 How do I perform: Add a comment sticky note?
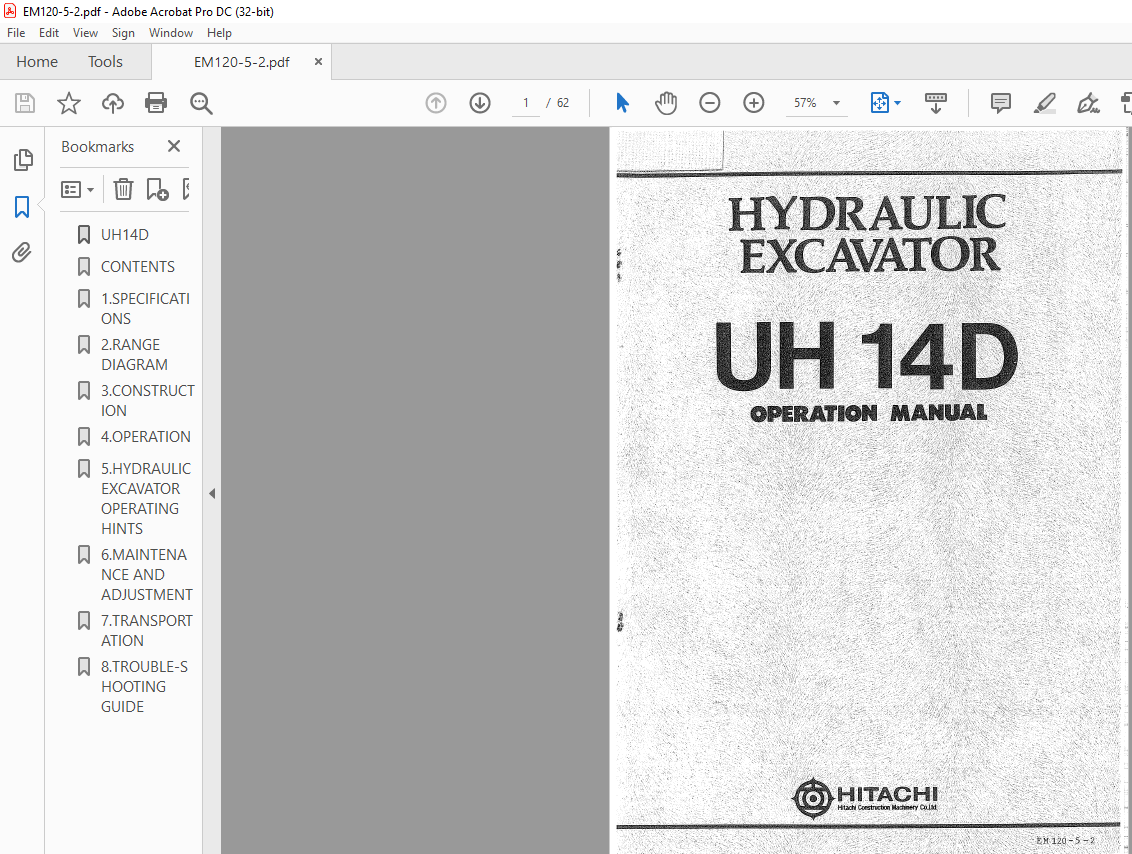[1001, 103]
